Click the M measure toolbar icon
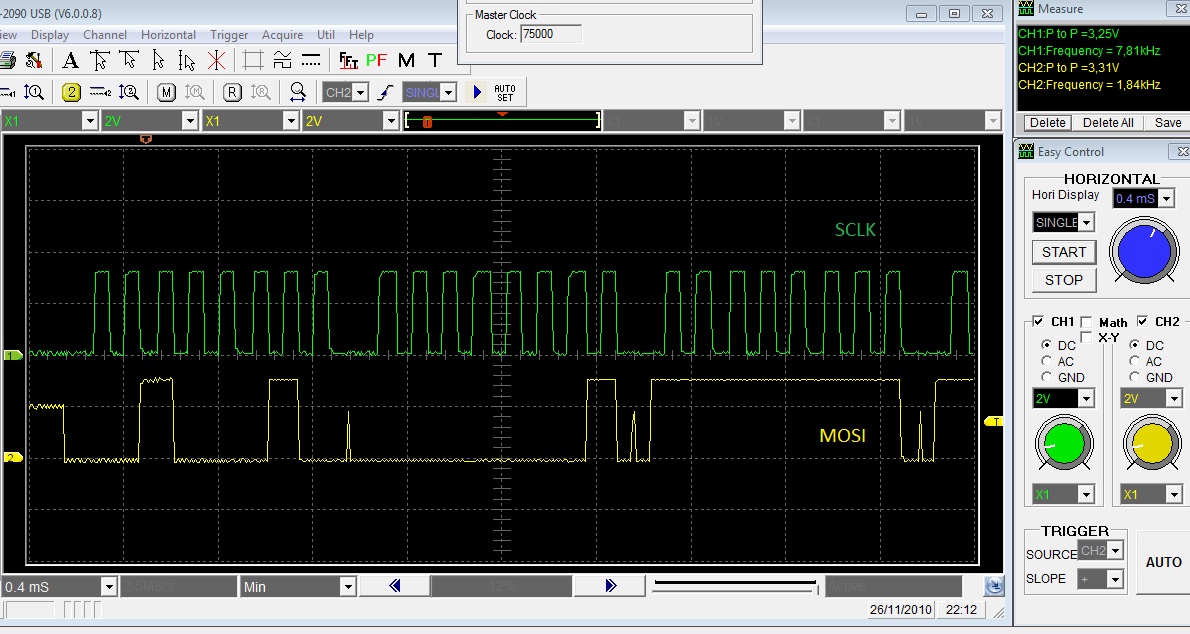The image size is (1190, 634). (x=406, y=60)
